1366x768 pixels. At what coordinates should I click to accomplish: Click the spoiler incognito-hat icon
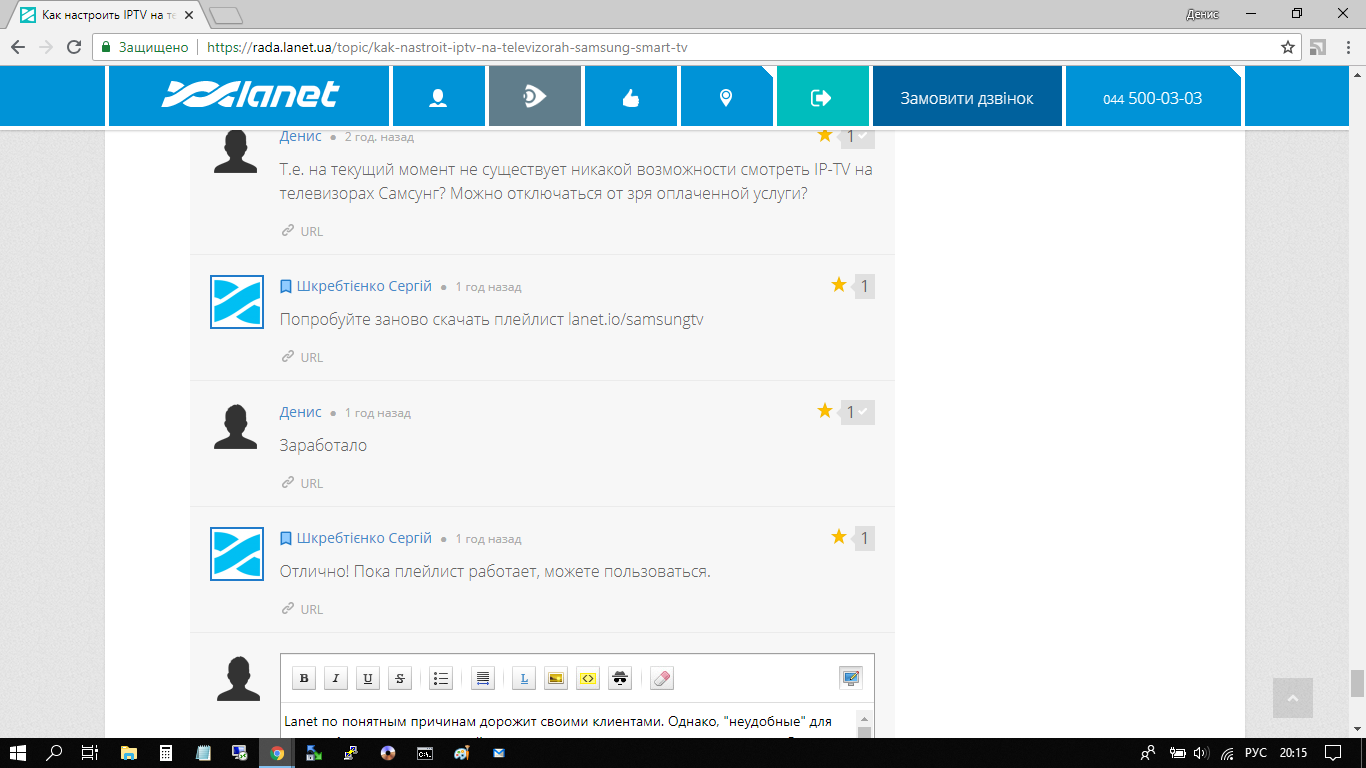pos(620,679)
